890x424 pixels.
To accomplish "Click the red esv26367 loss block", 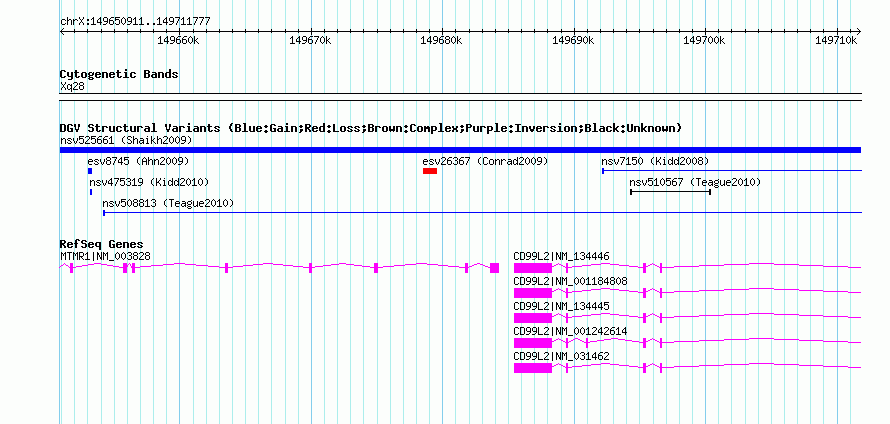I will pos(430,171).
